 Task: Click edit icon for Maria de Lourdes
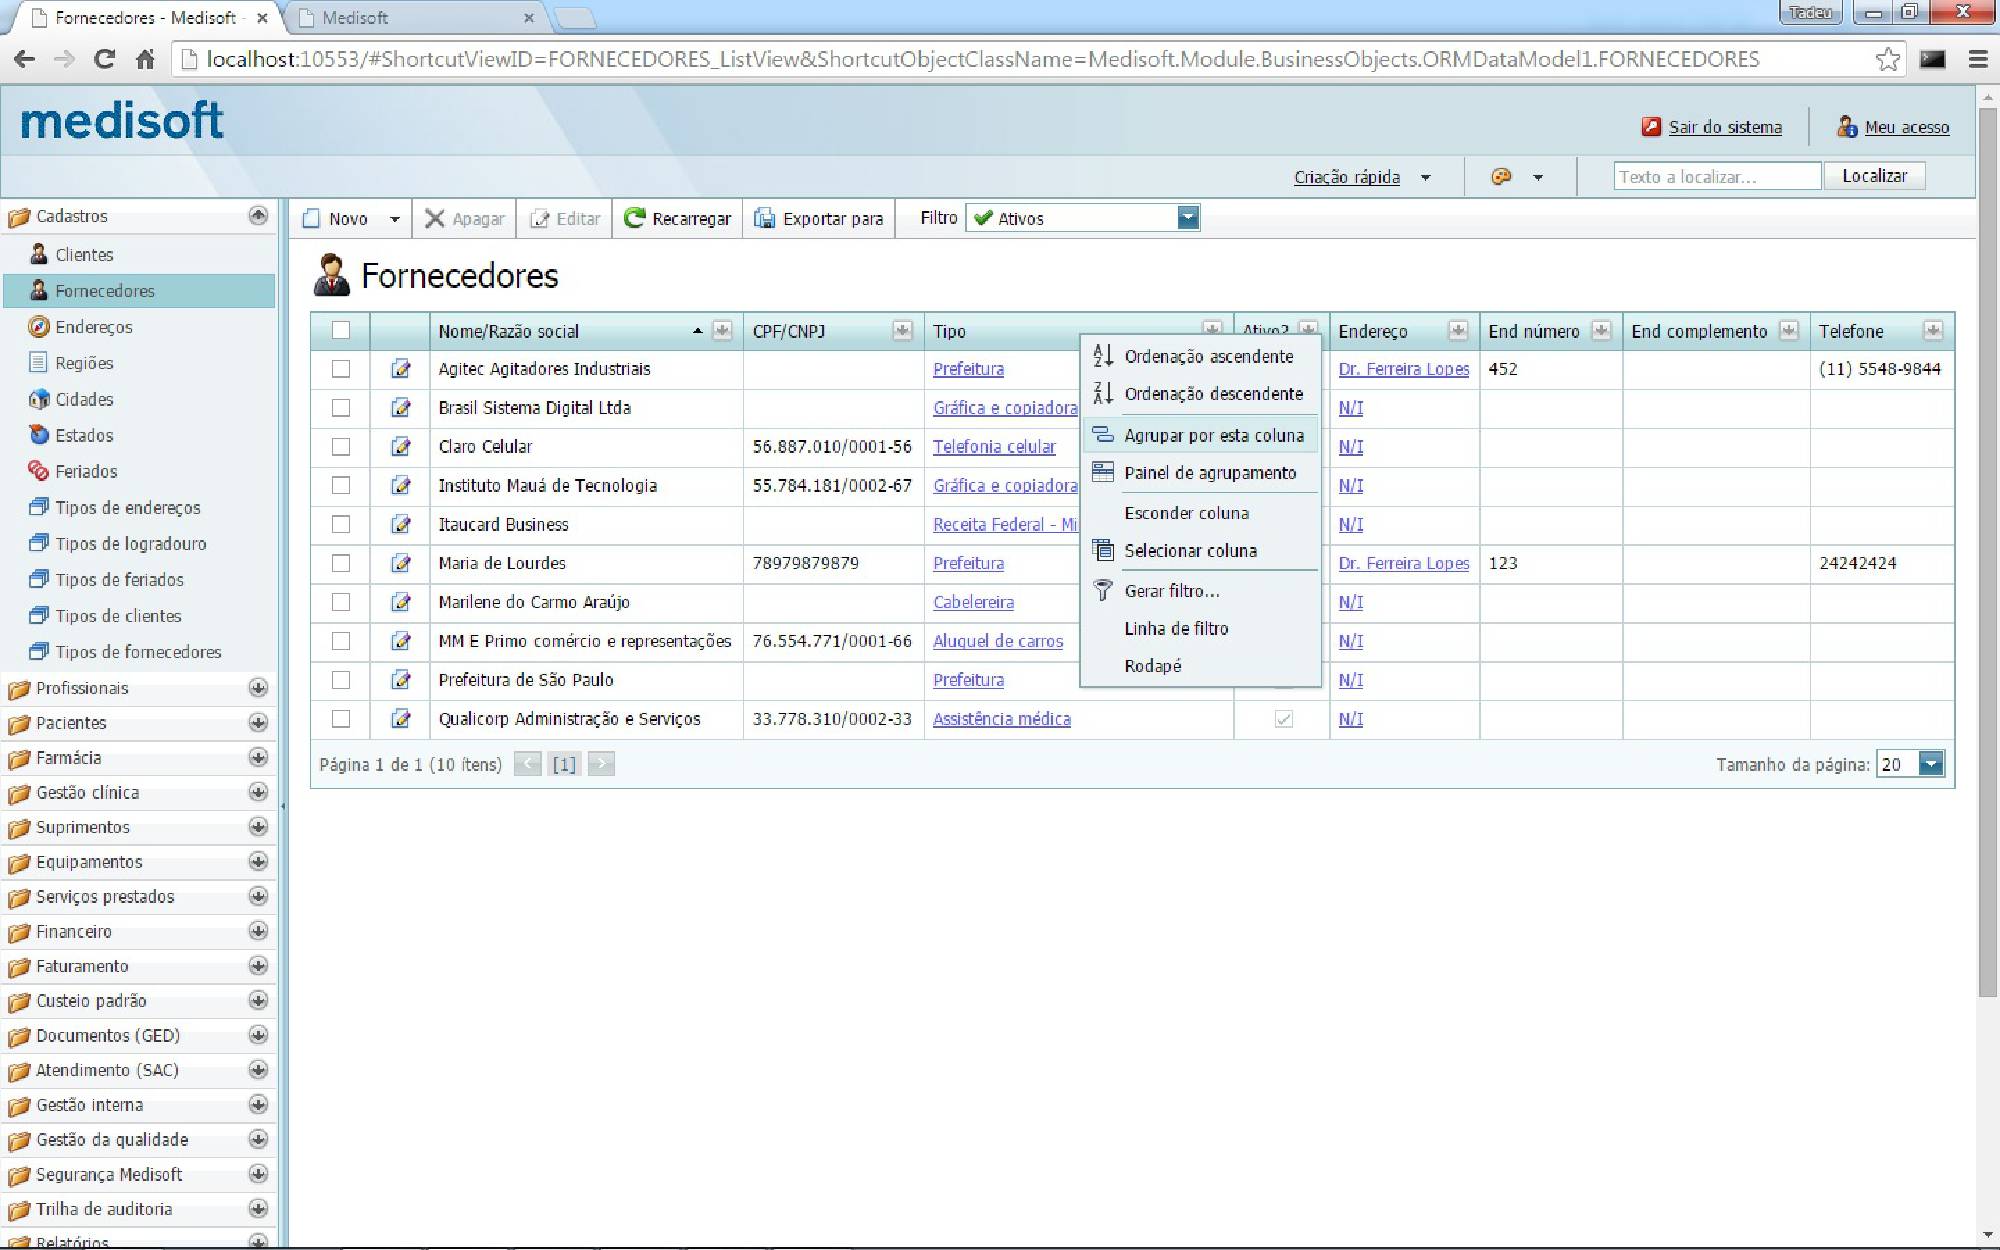point(400,563)
